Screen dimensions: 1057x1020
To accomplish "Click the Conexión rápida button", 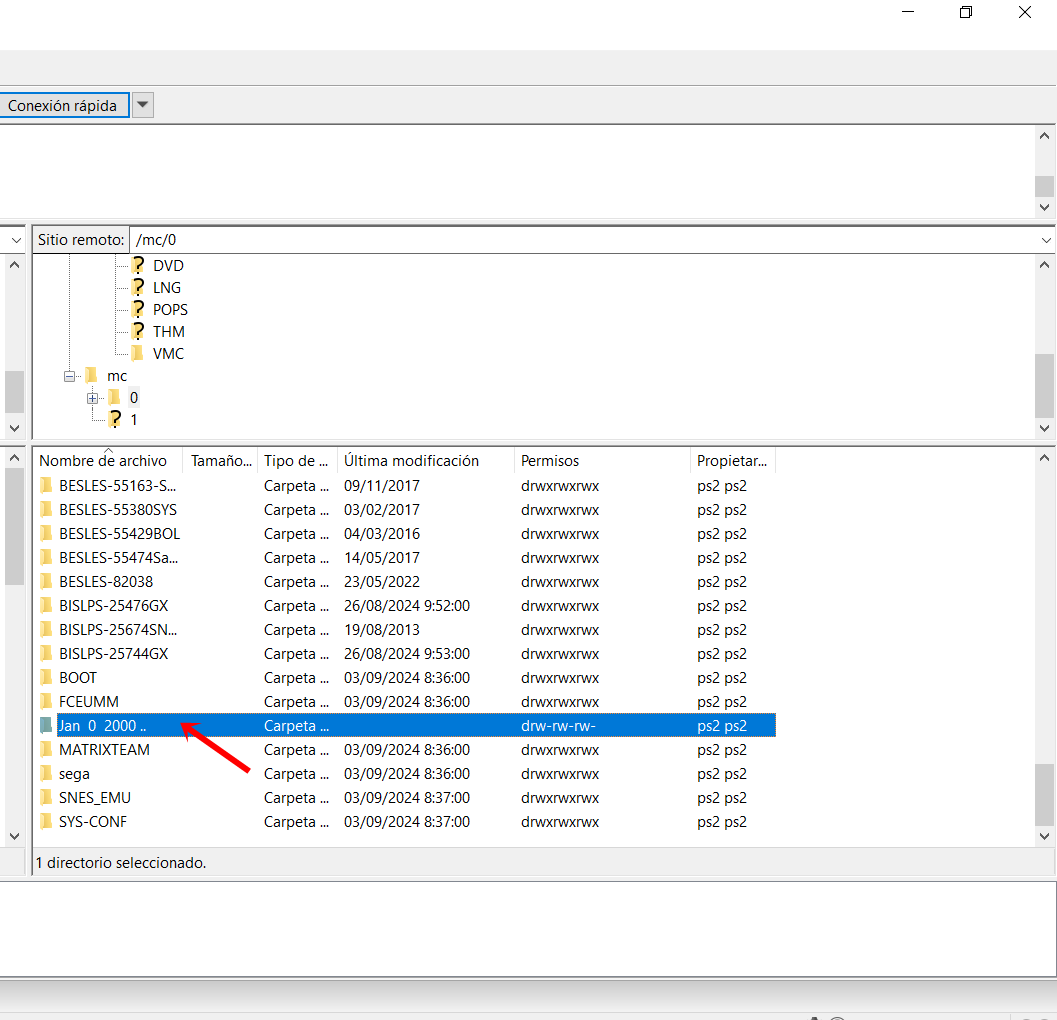I will coord(63,106).
